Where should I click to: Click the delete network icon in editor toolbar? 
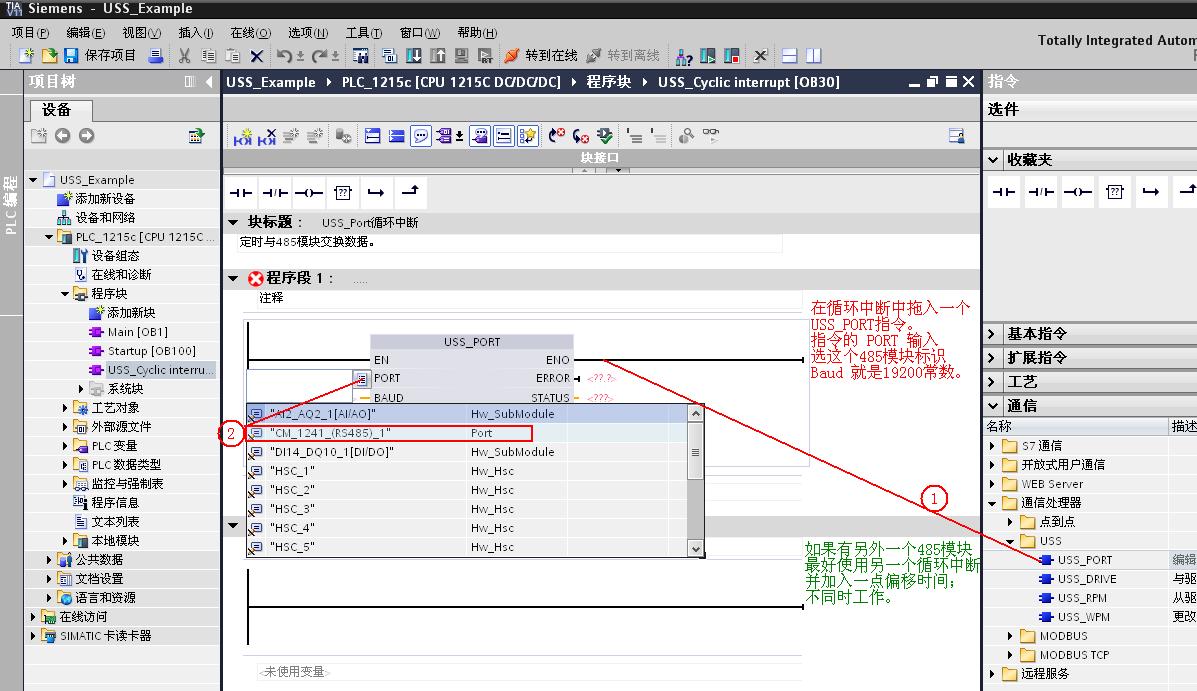coord(266,136)
